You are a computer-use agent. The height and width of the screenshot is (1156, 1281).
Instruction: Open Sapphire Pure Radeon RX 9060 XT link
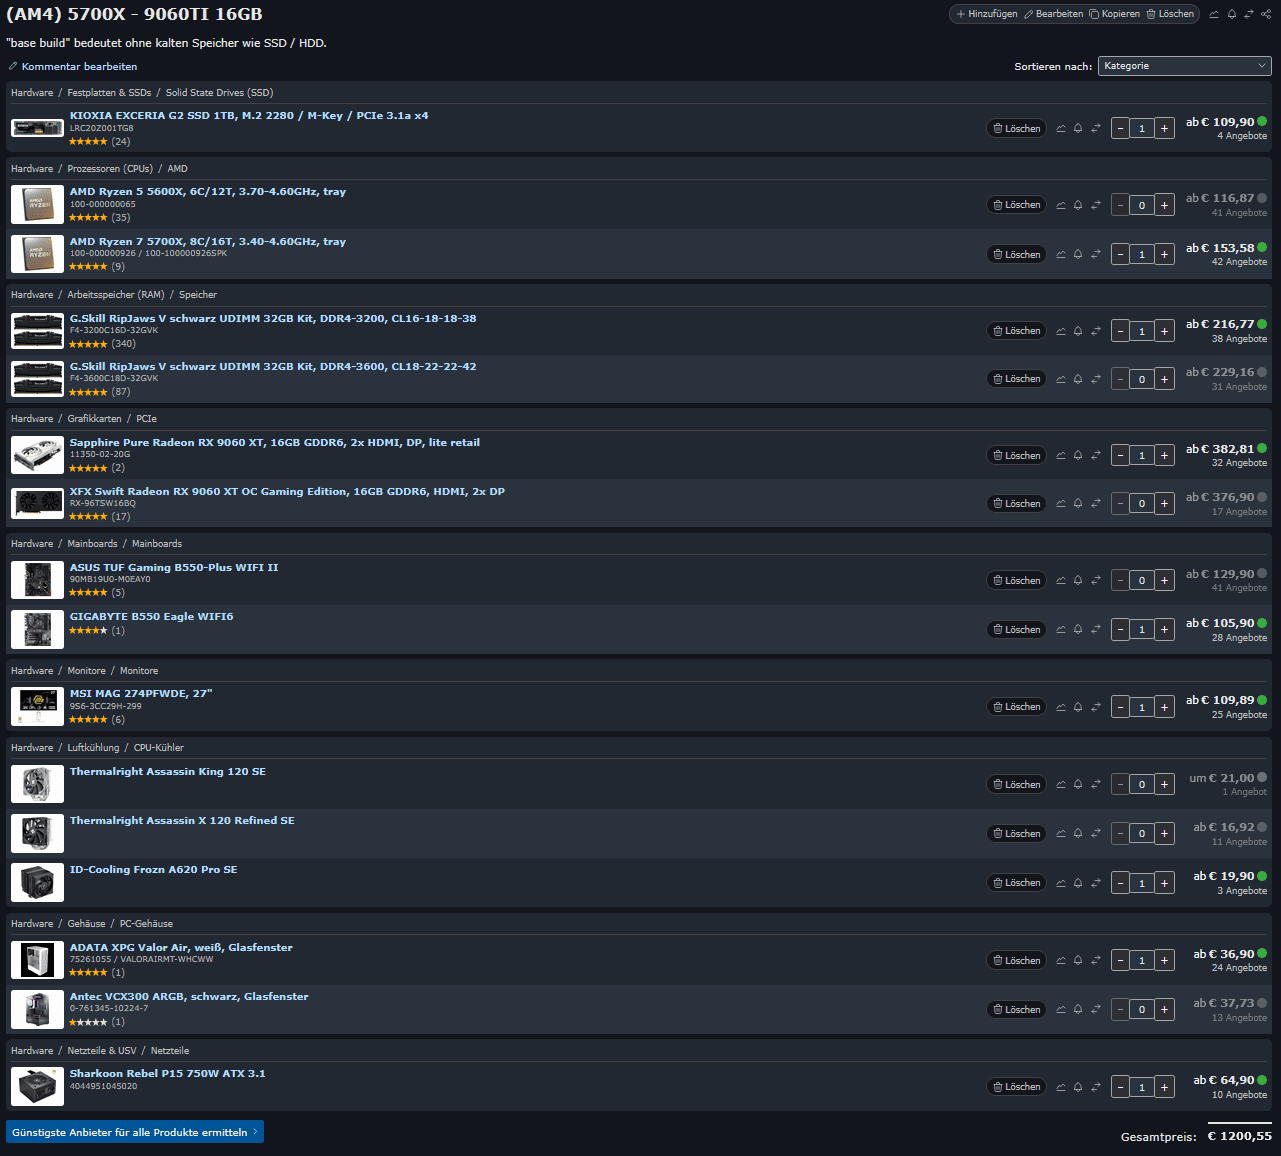pos(275,443)
